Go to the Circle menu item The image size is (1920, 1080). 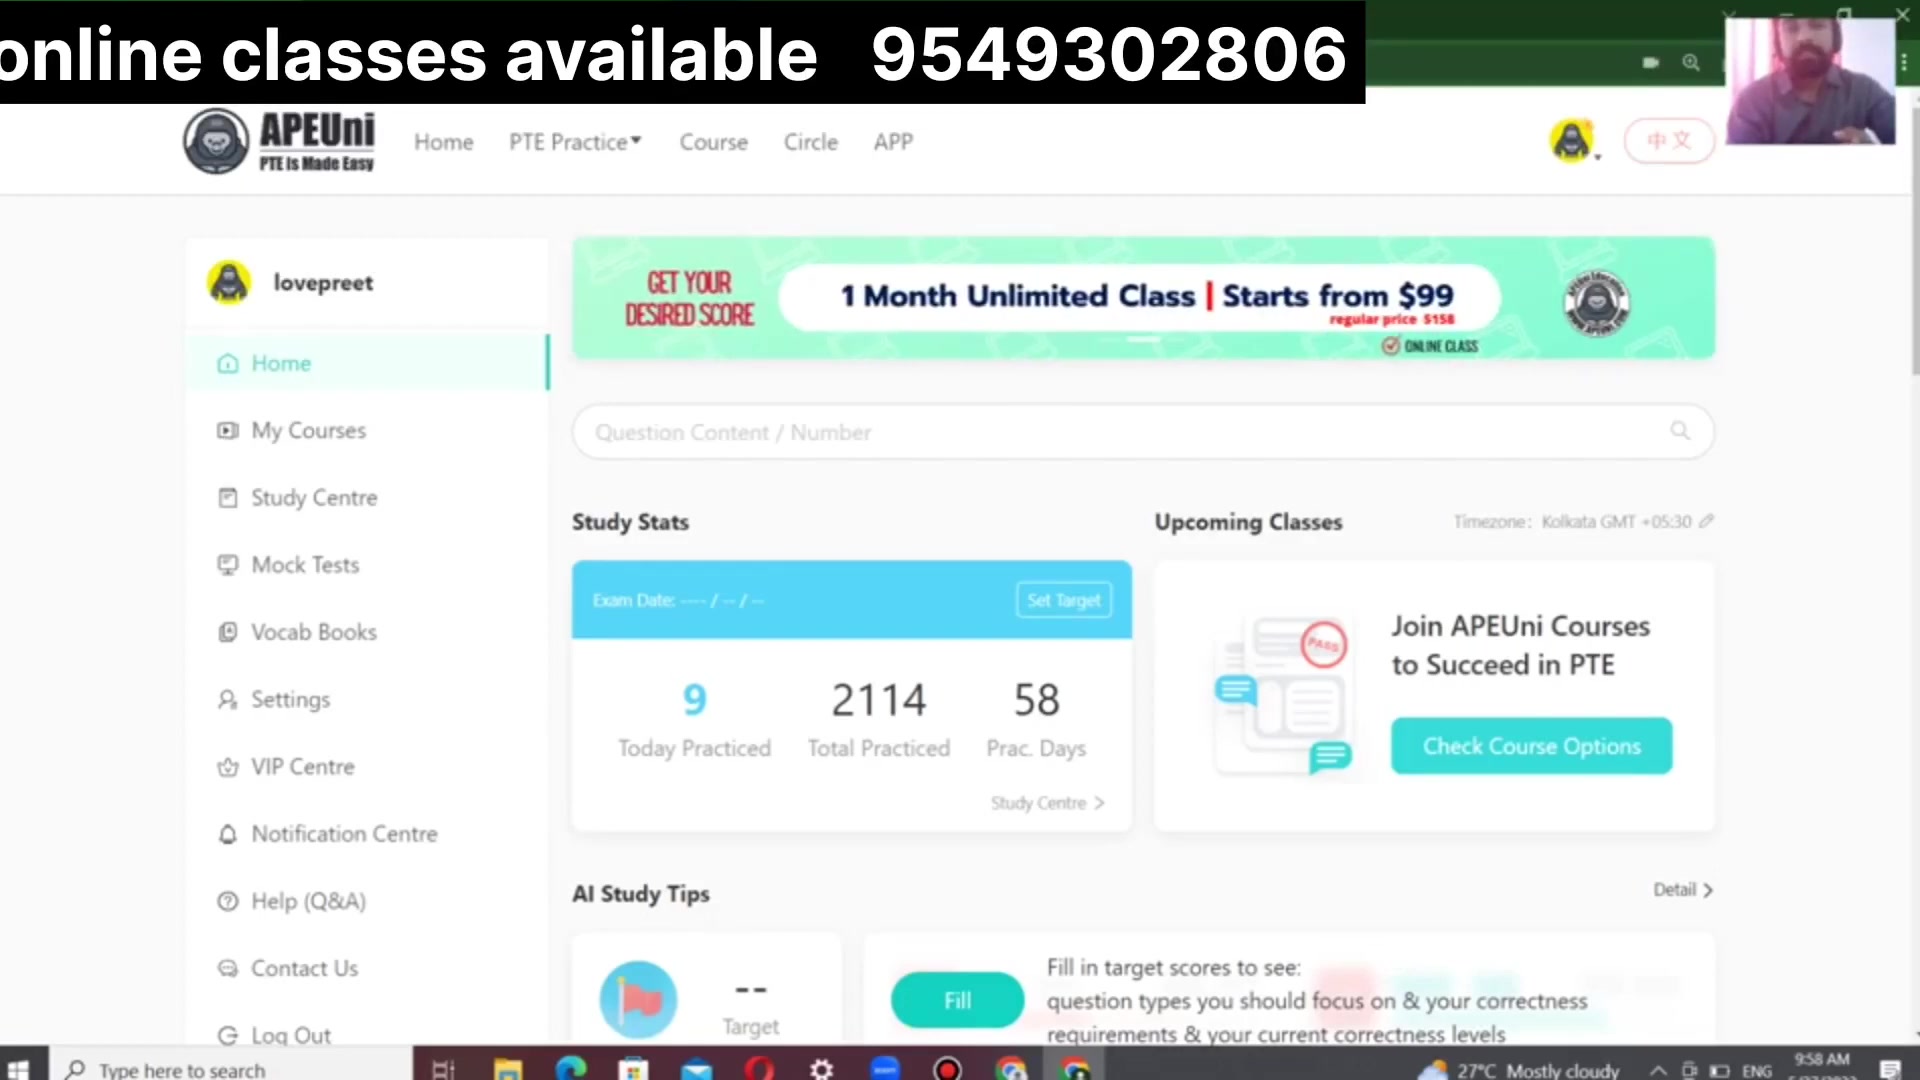click(811, 142)
